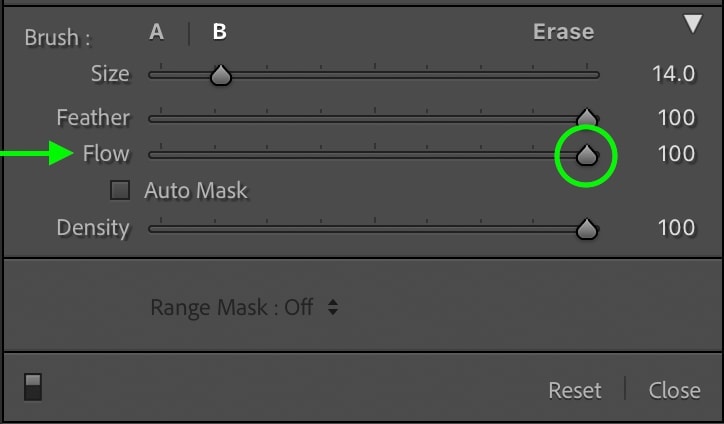Click the Flow label
The image size is (724, 424).
point(106,153)
